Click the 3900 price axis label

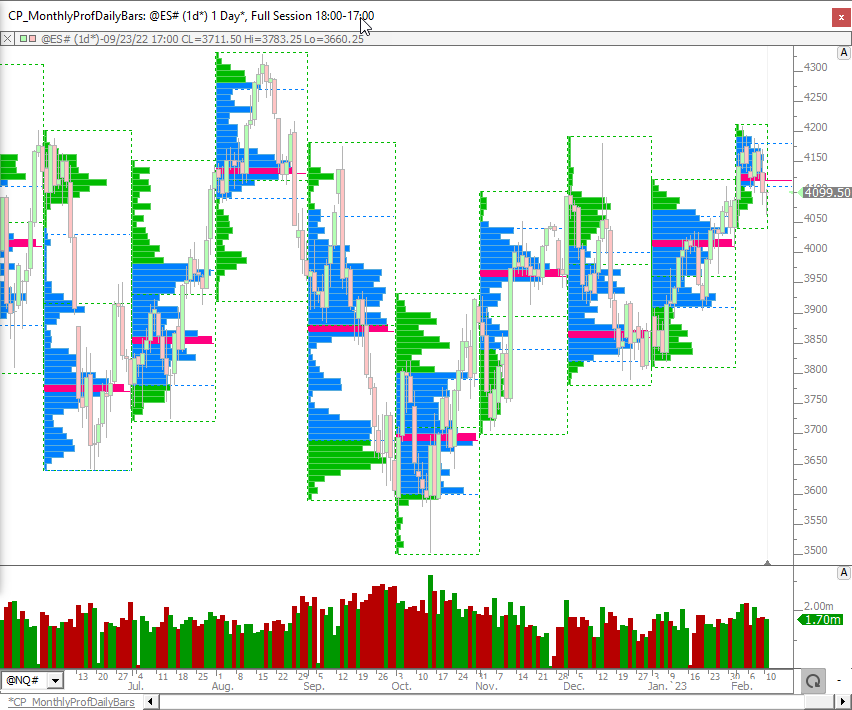tap(816, 309)
